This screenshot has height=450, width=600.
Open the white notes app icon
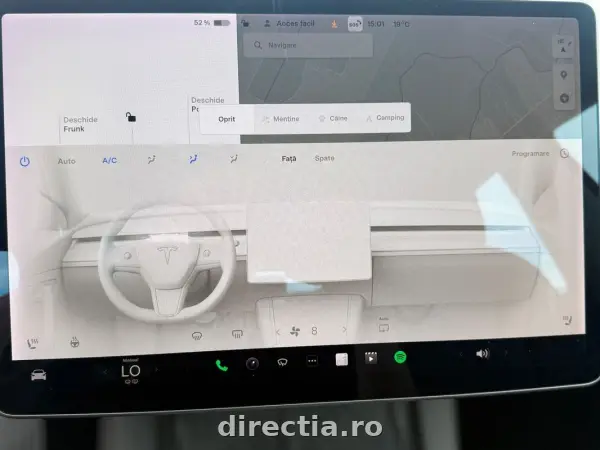tap(342, 359)
